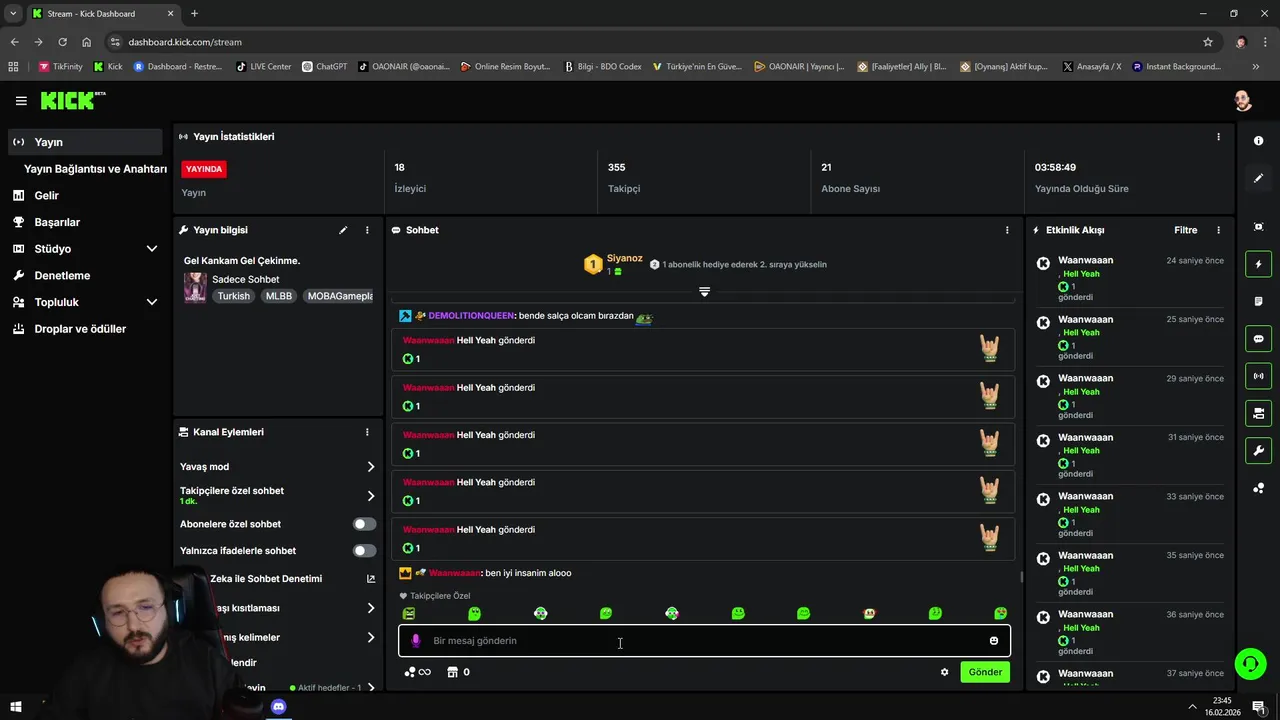Open the hamburger menu next to Kick logo
This screenshot has height=720, width=1280.
coord(21,101)
